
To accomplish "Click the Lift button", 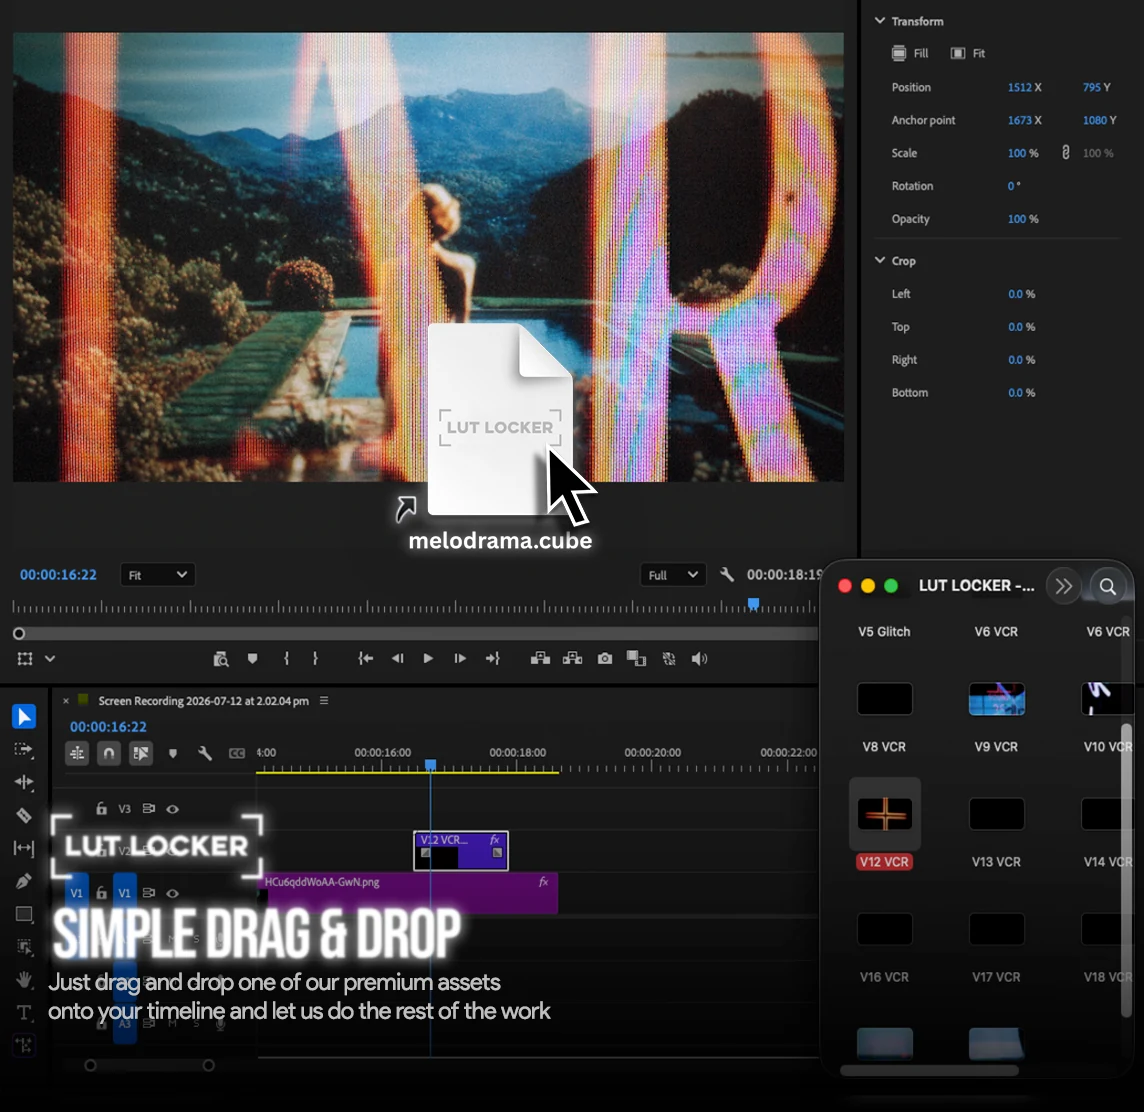I will coord(540,659).
